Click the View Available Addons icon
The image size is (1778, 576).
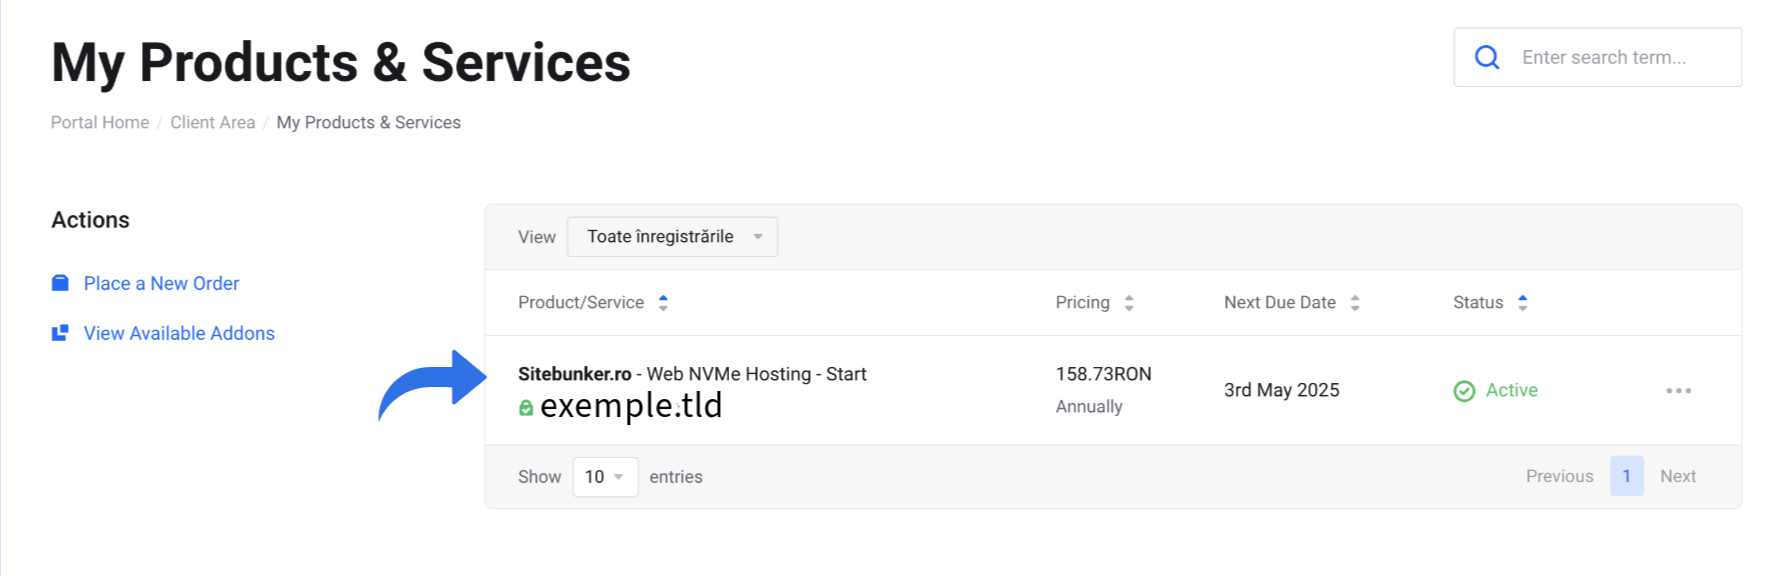point(60,333)
